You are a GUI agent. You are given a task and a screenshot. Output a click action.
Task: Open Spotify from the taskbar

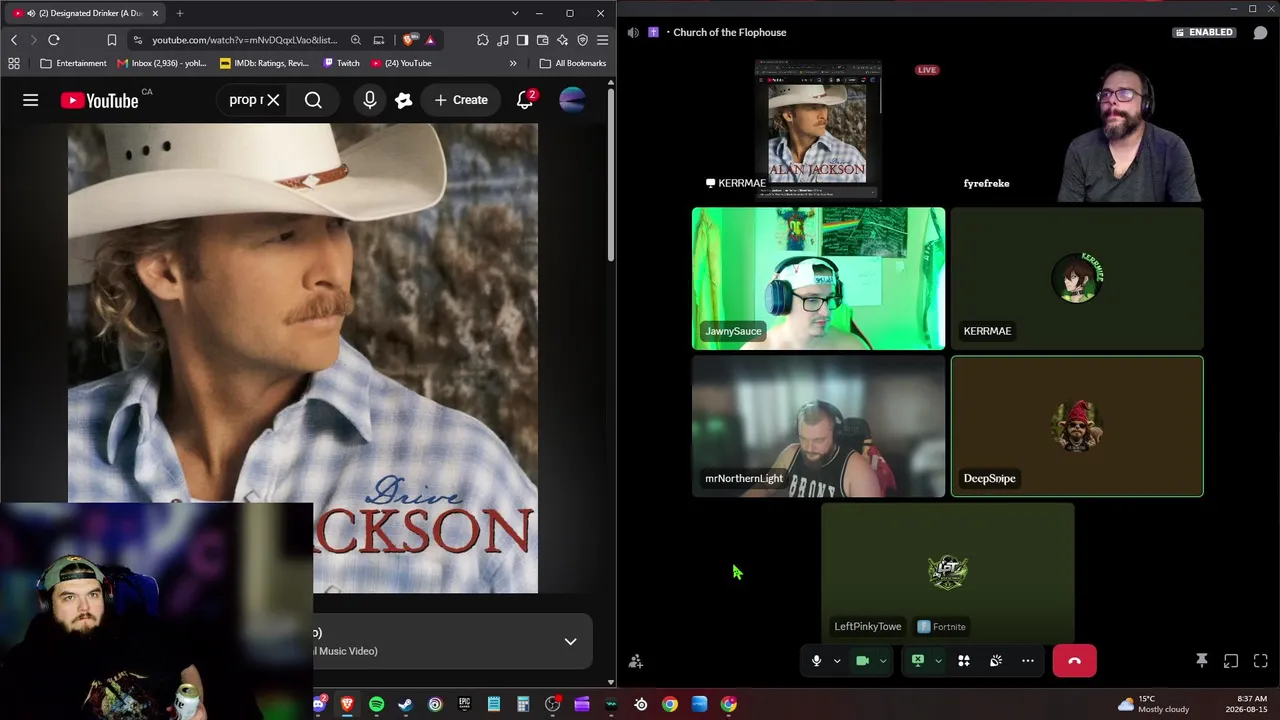click(376, 705)
